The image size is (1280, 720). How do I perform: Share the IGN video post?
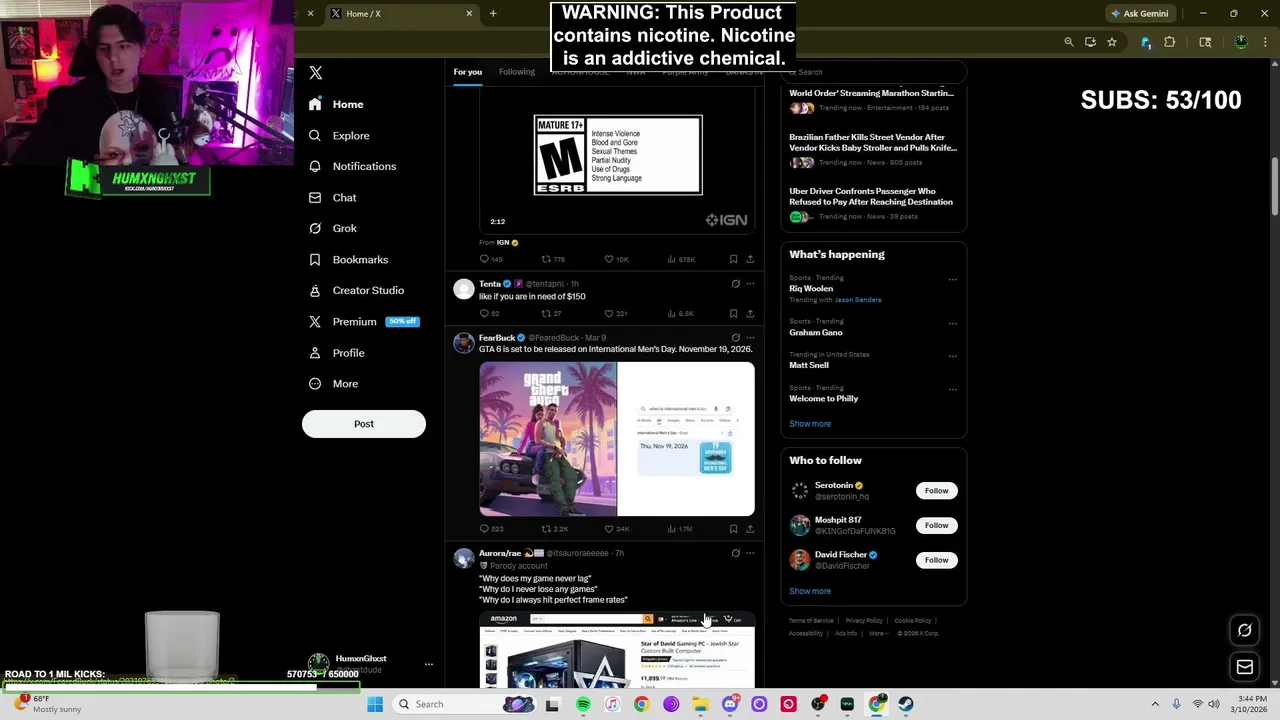click(750, 259)
